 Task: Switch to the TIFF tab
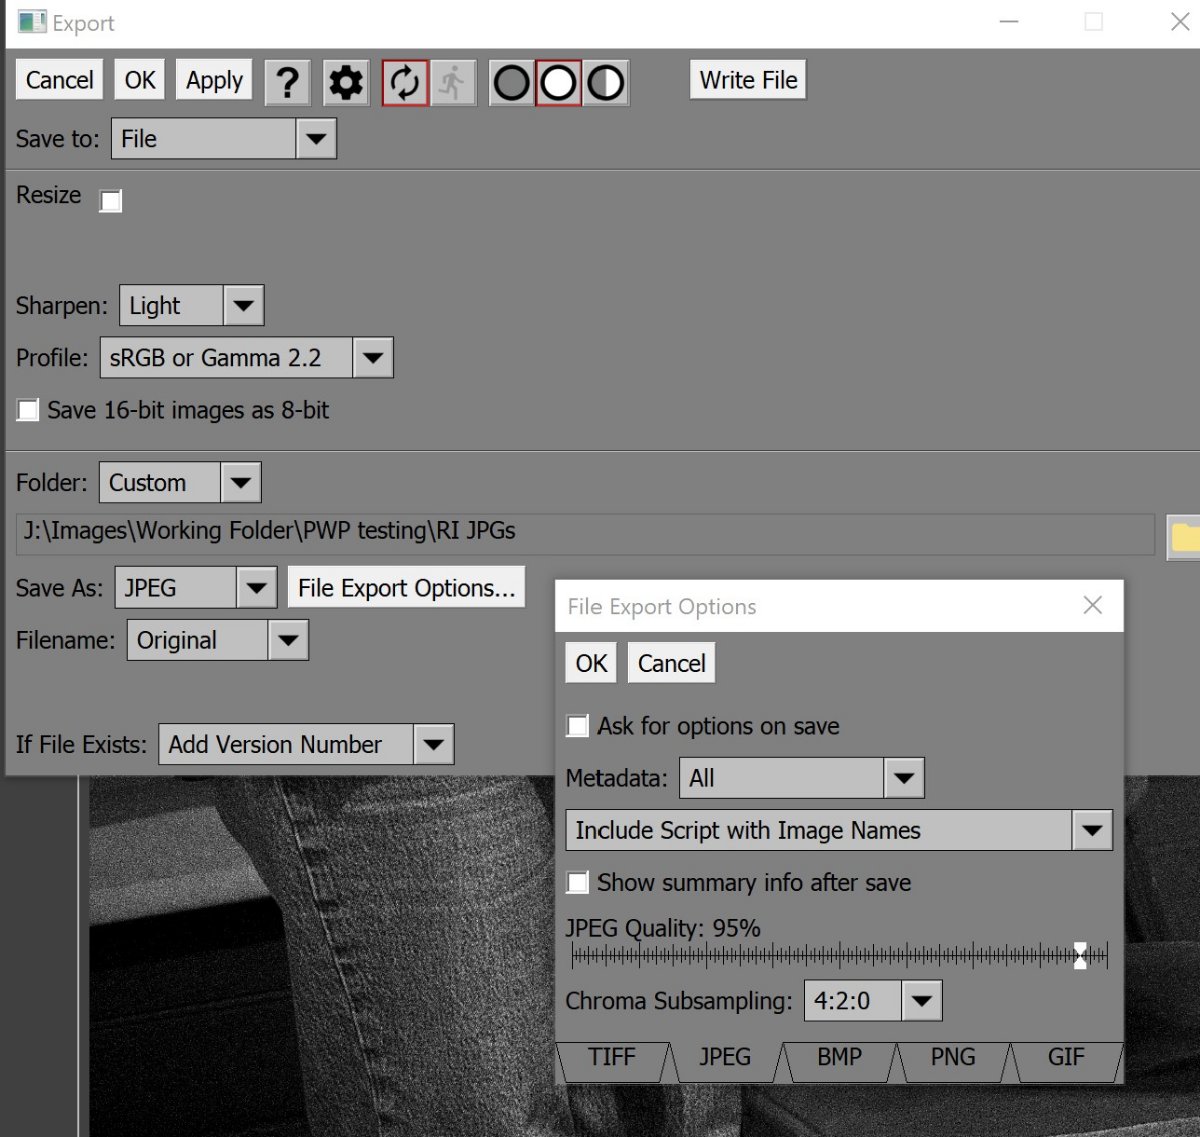tap(611, 1058)
